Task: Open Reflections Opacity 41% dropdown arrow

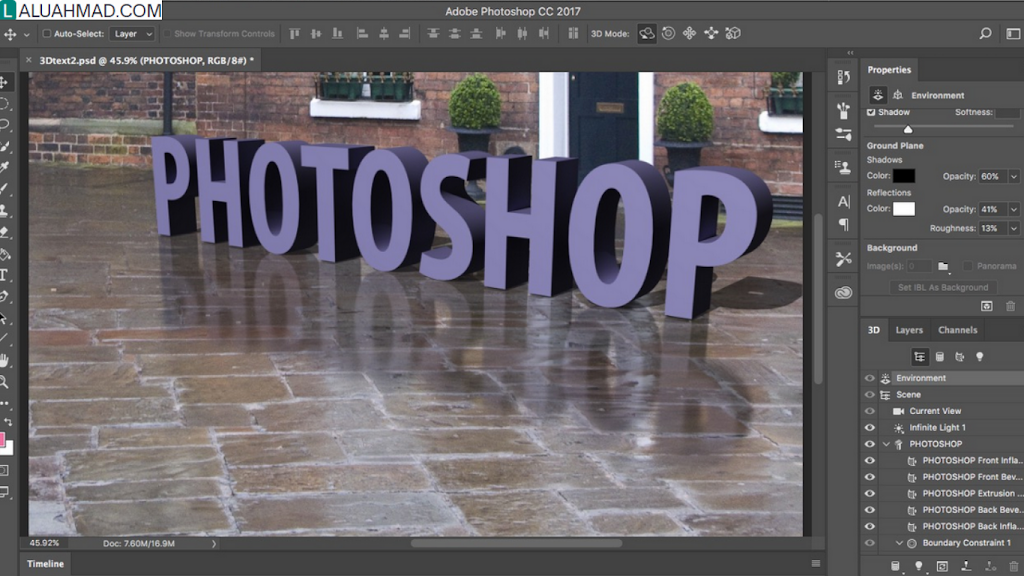Action: click(x=1014, y=209)
